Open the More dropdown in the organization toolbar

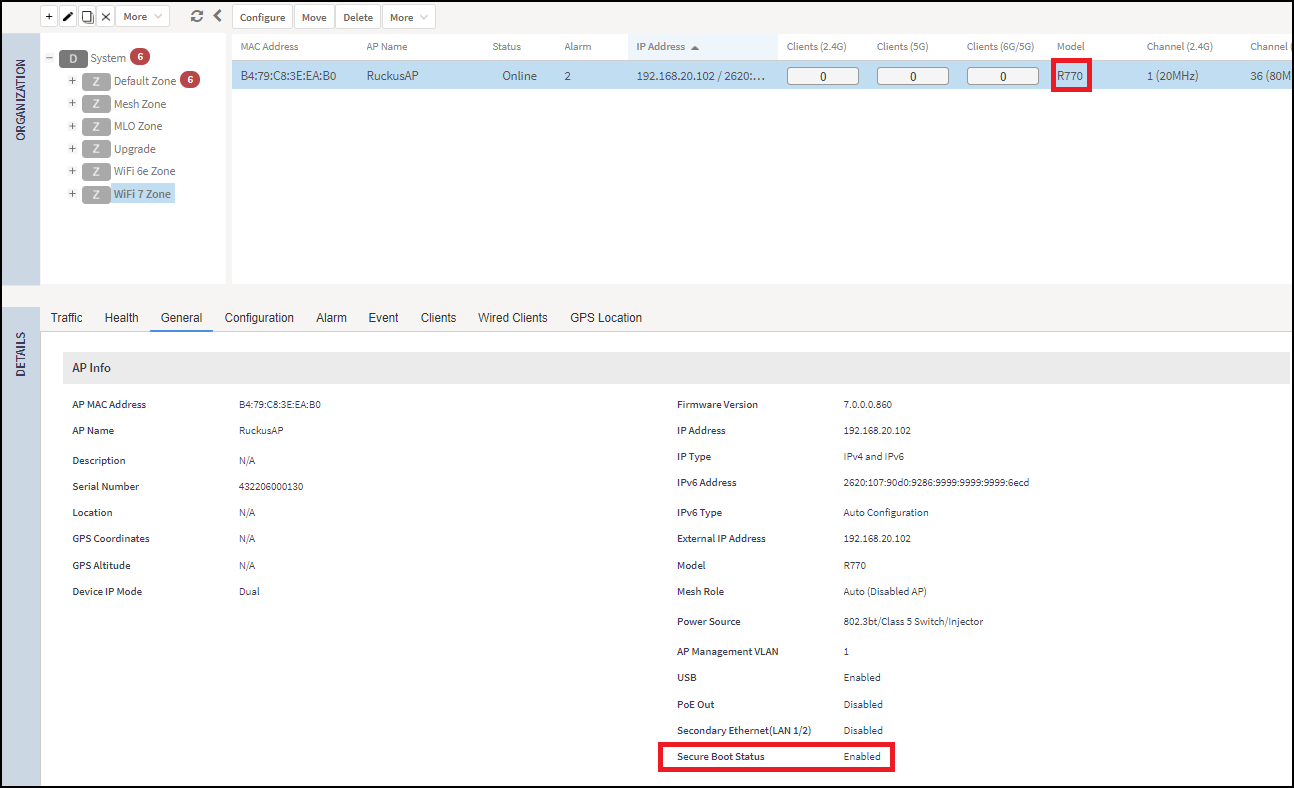coord(142,17)
